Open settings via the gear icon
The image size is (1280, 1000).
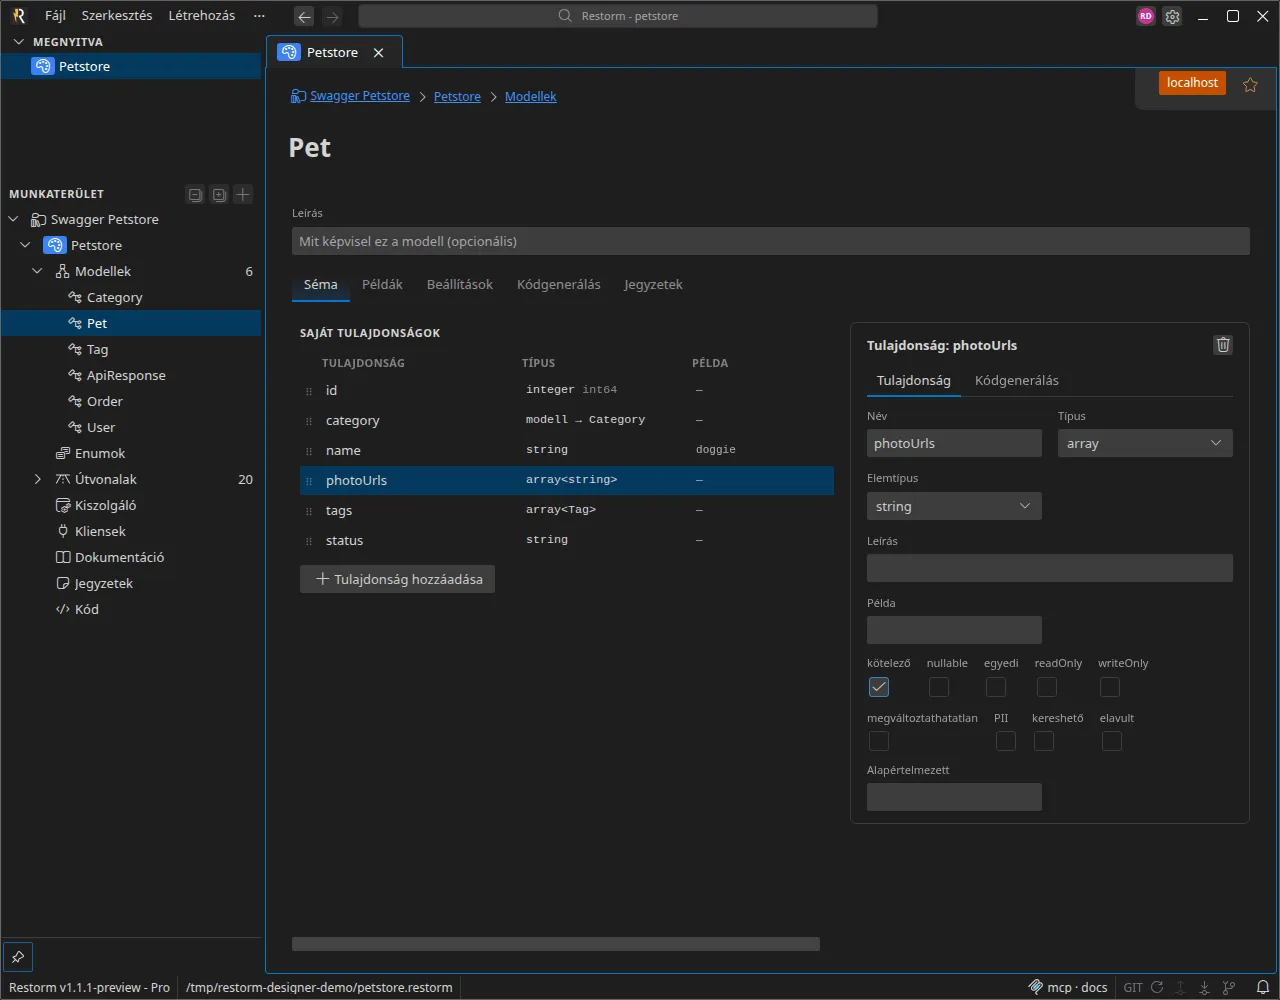pyautogui.click(x=1173, y=16)
